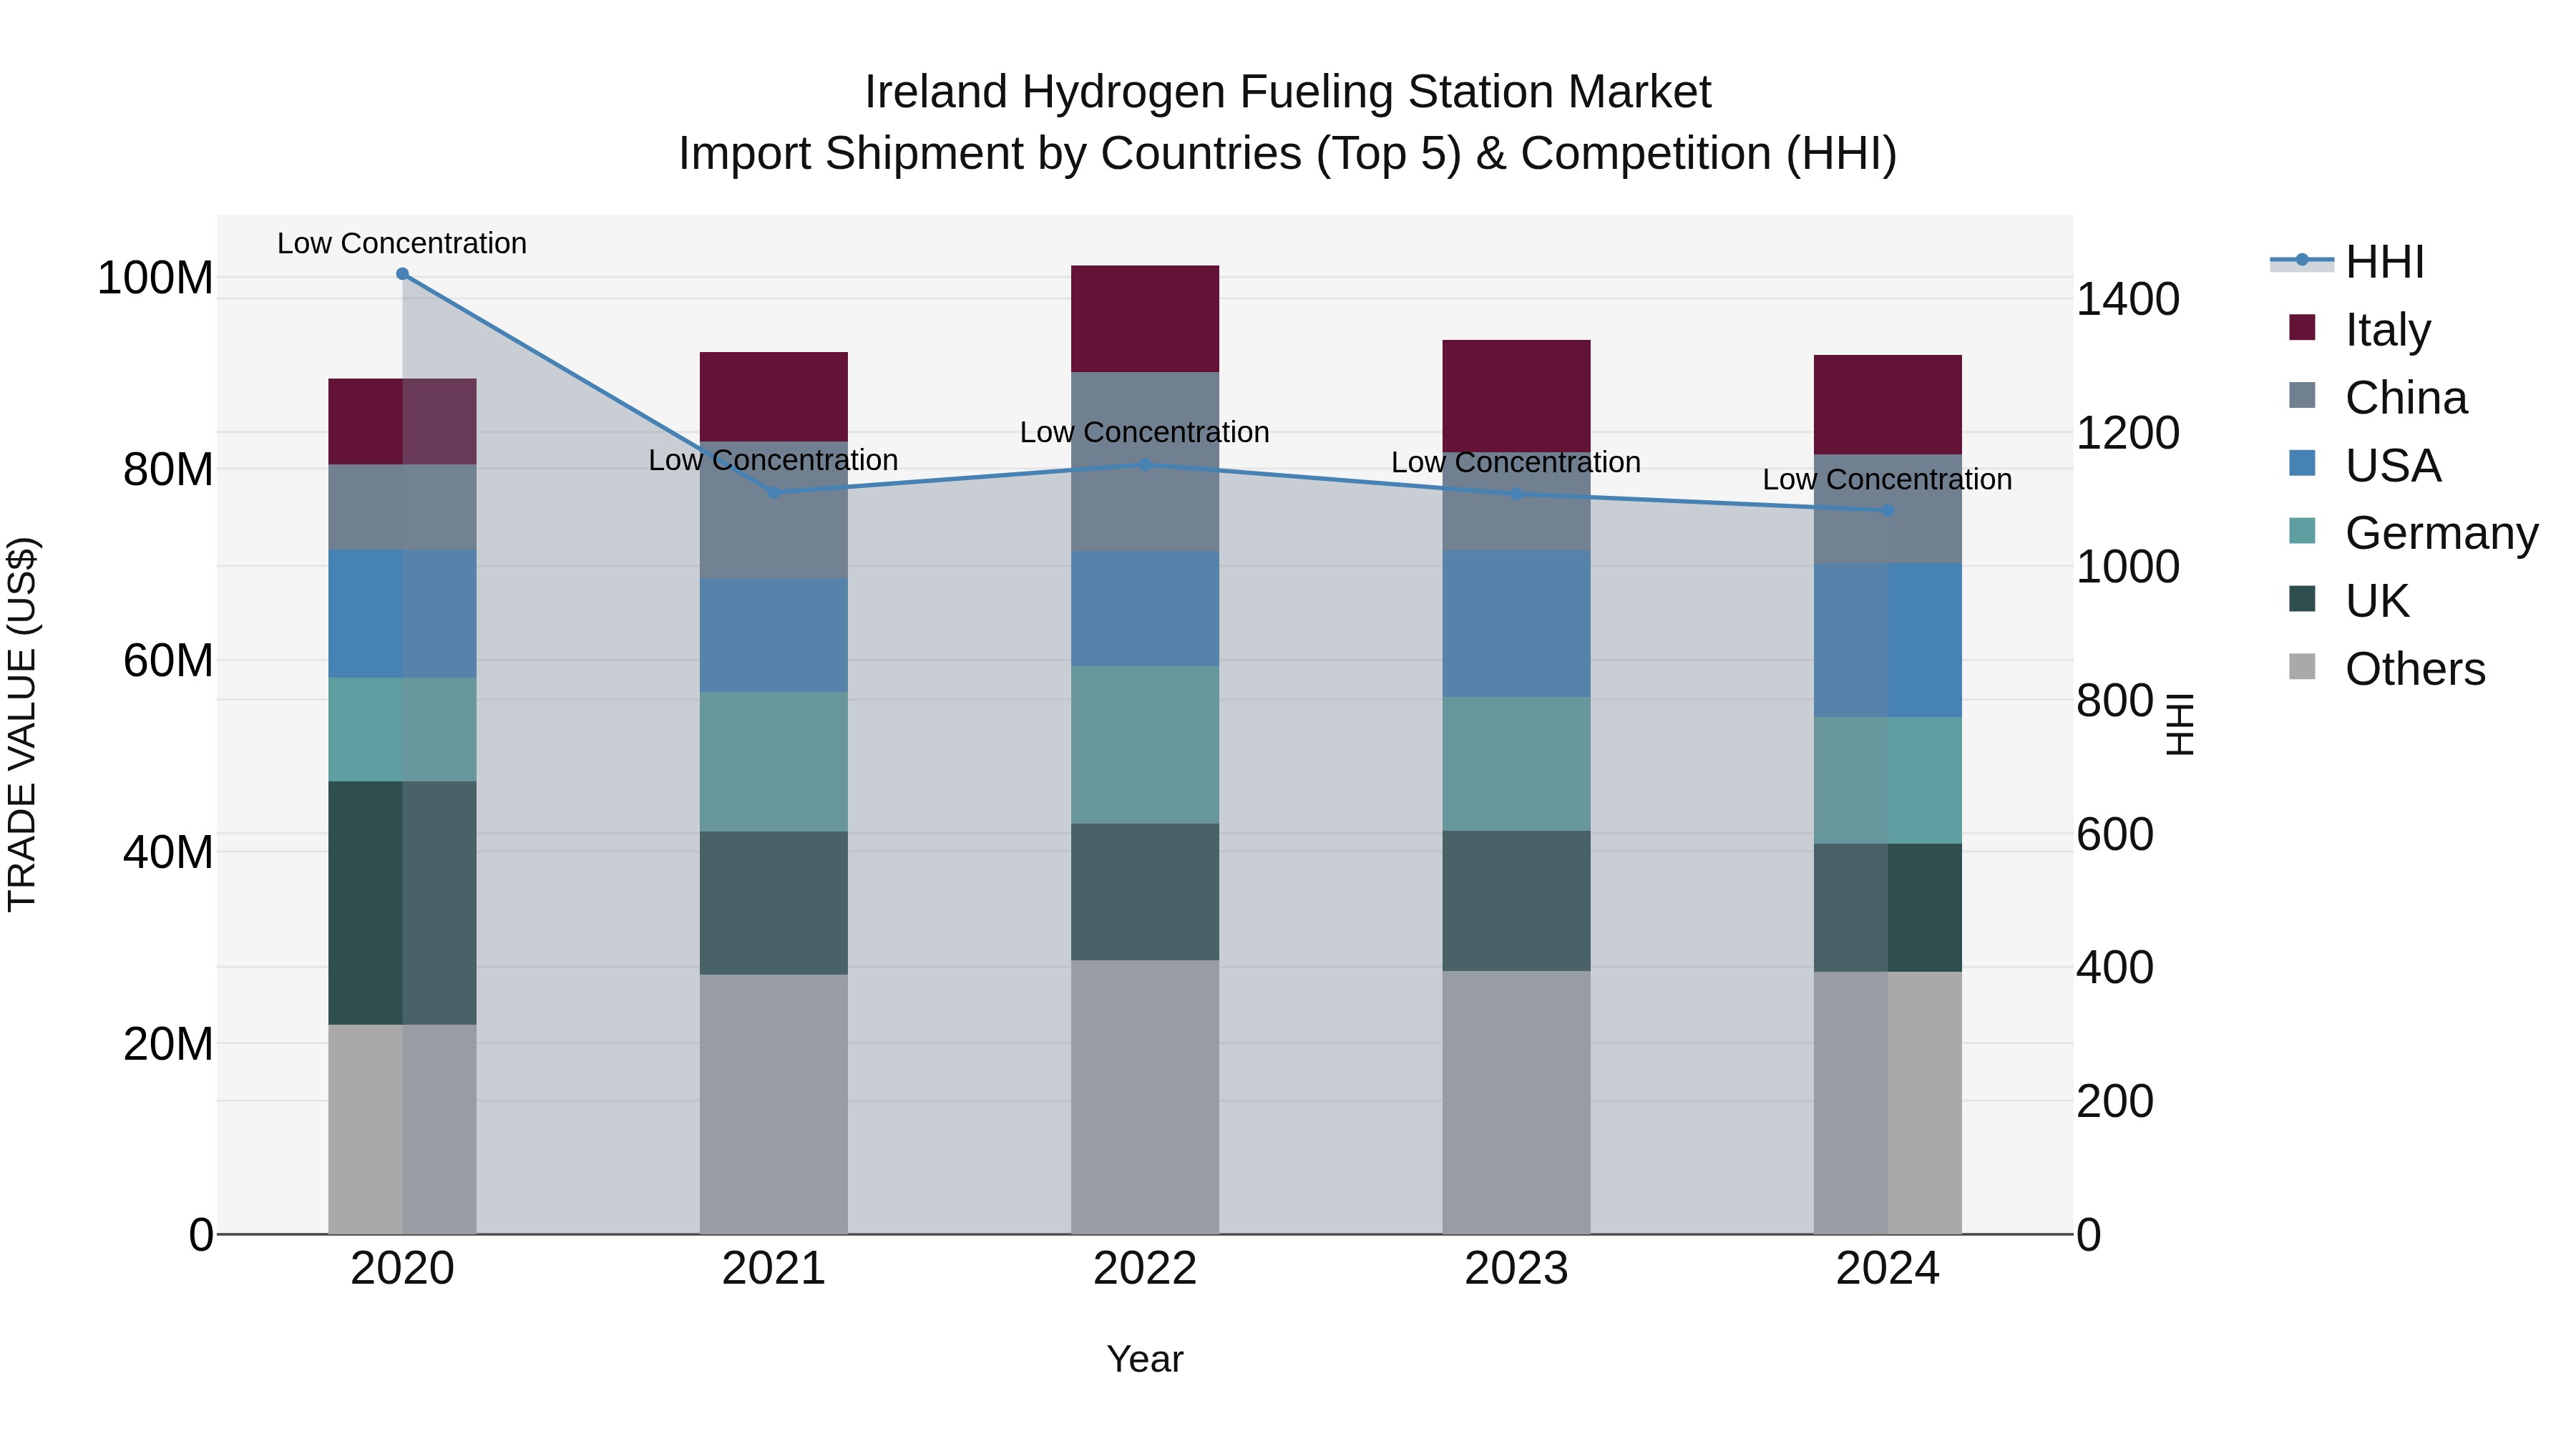The height and width of the screenshot is (1449, 2576).
Task: Click the HHI line marker for 2022
Action: (1145, 465)
